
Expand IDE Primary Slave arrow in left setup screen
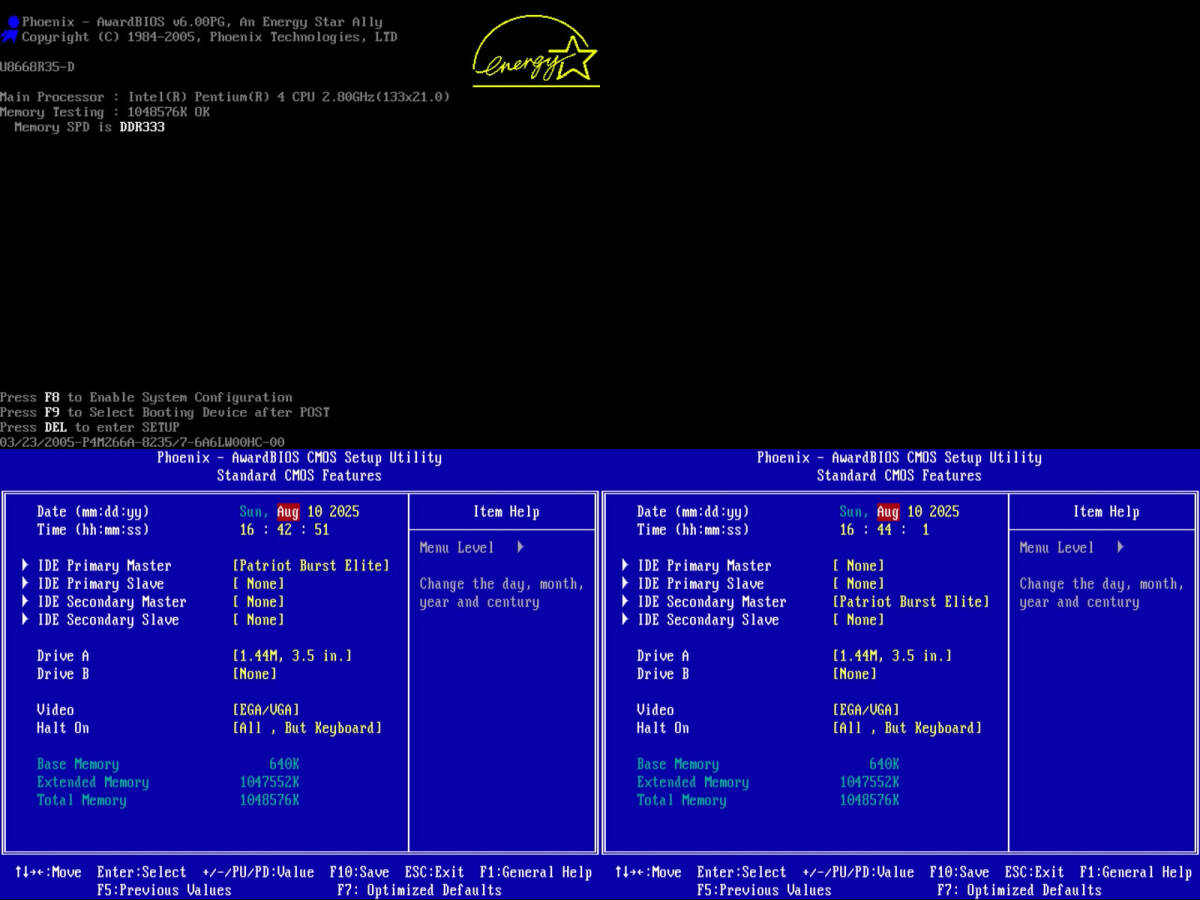25,584
